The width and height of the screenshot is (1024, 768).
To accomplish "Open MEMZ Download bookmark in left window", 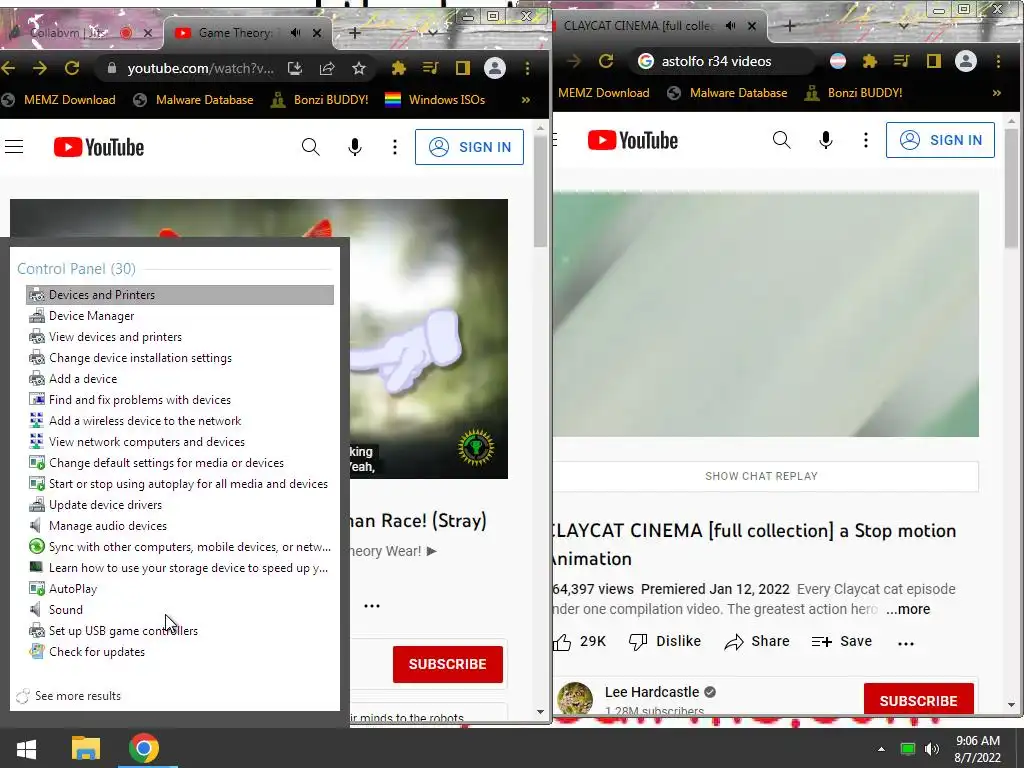I will point(60,100).
